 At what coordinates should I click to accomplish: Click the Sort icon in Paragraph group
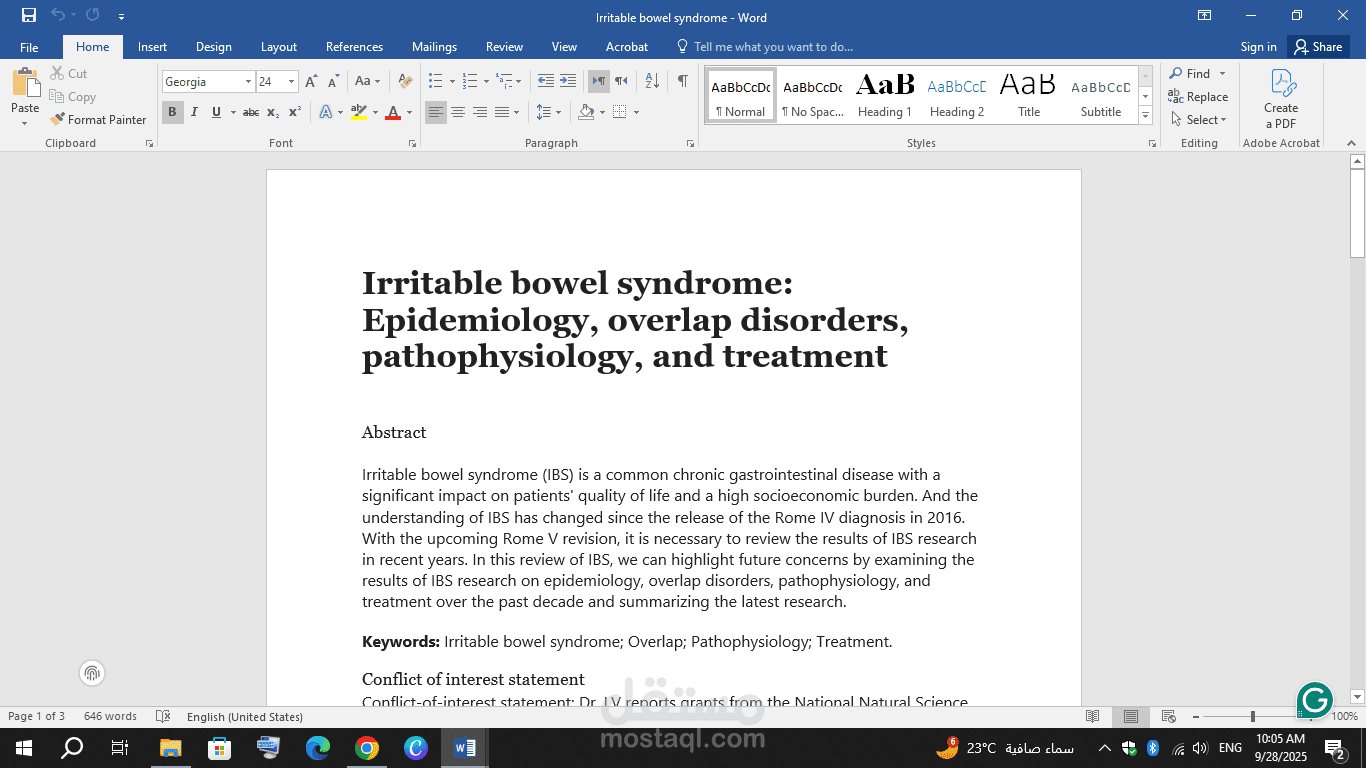pos(652,79)
